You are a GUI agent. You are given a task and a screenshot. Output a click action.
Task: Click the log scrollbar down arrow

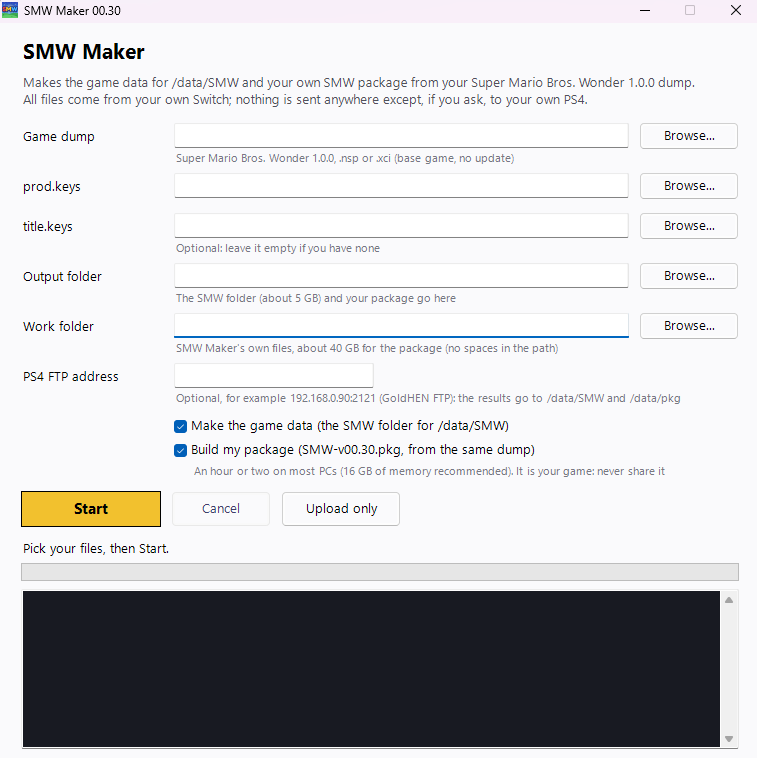coord(729,739)
